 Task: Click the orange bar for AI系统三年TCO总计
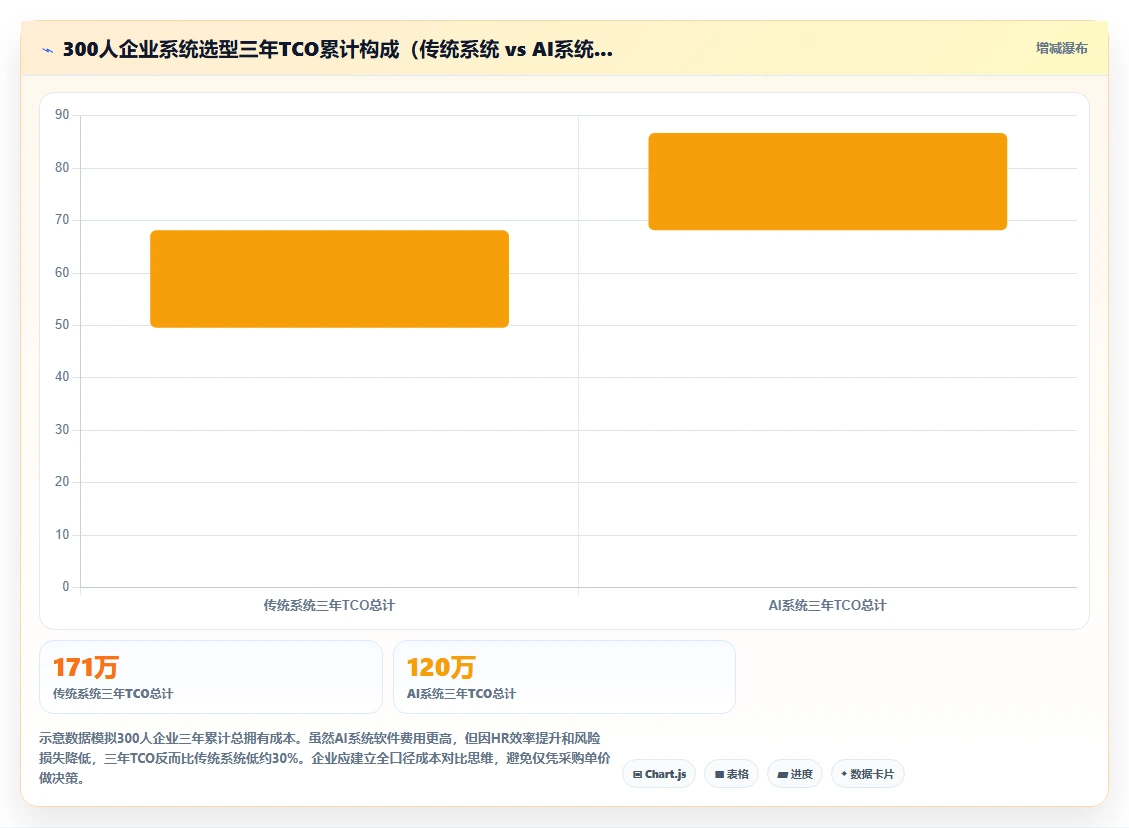pos(827,181)
